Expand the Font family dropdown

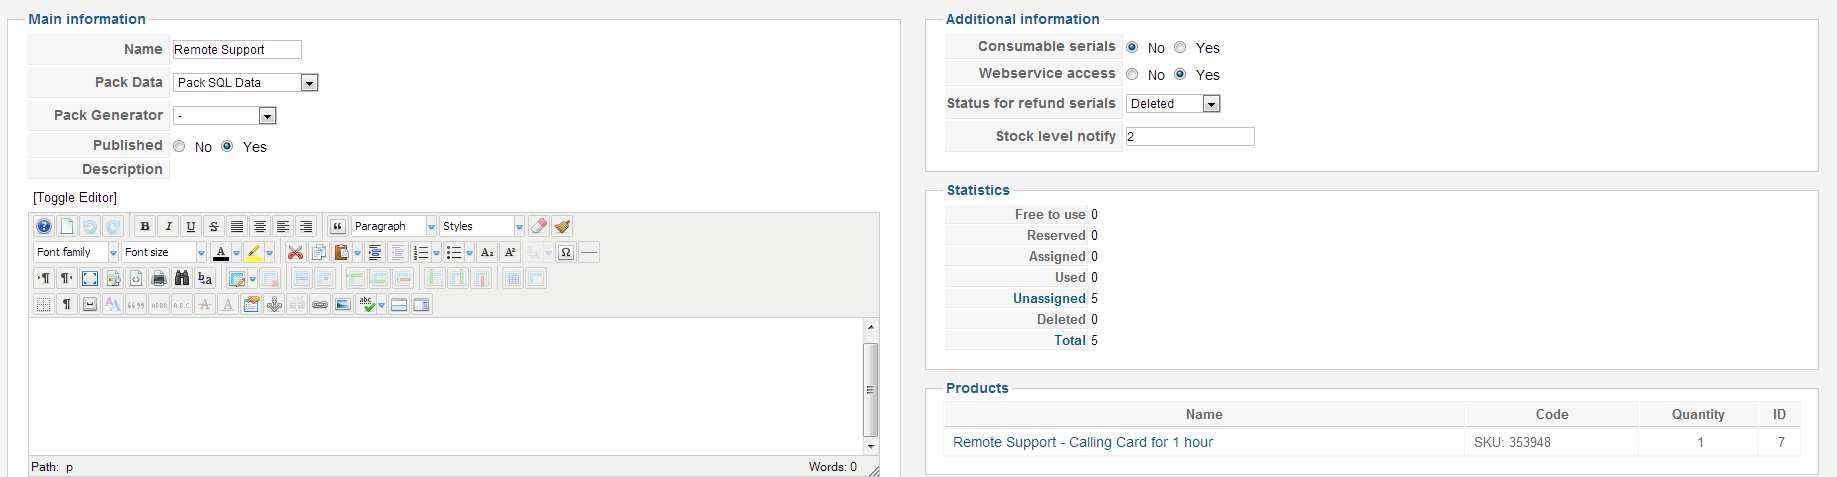113,252
